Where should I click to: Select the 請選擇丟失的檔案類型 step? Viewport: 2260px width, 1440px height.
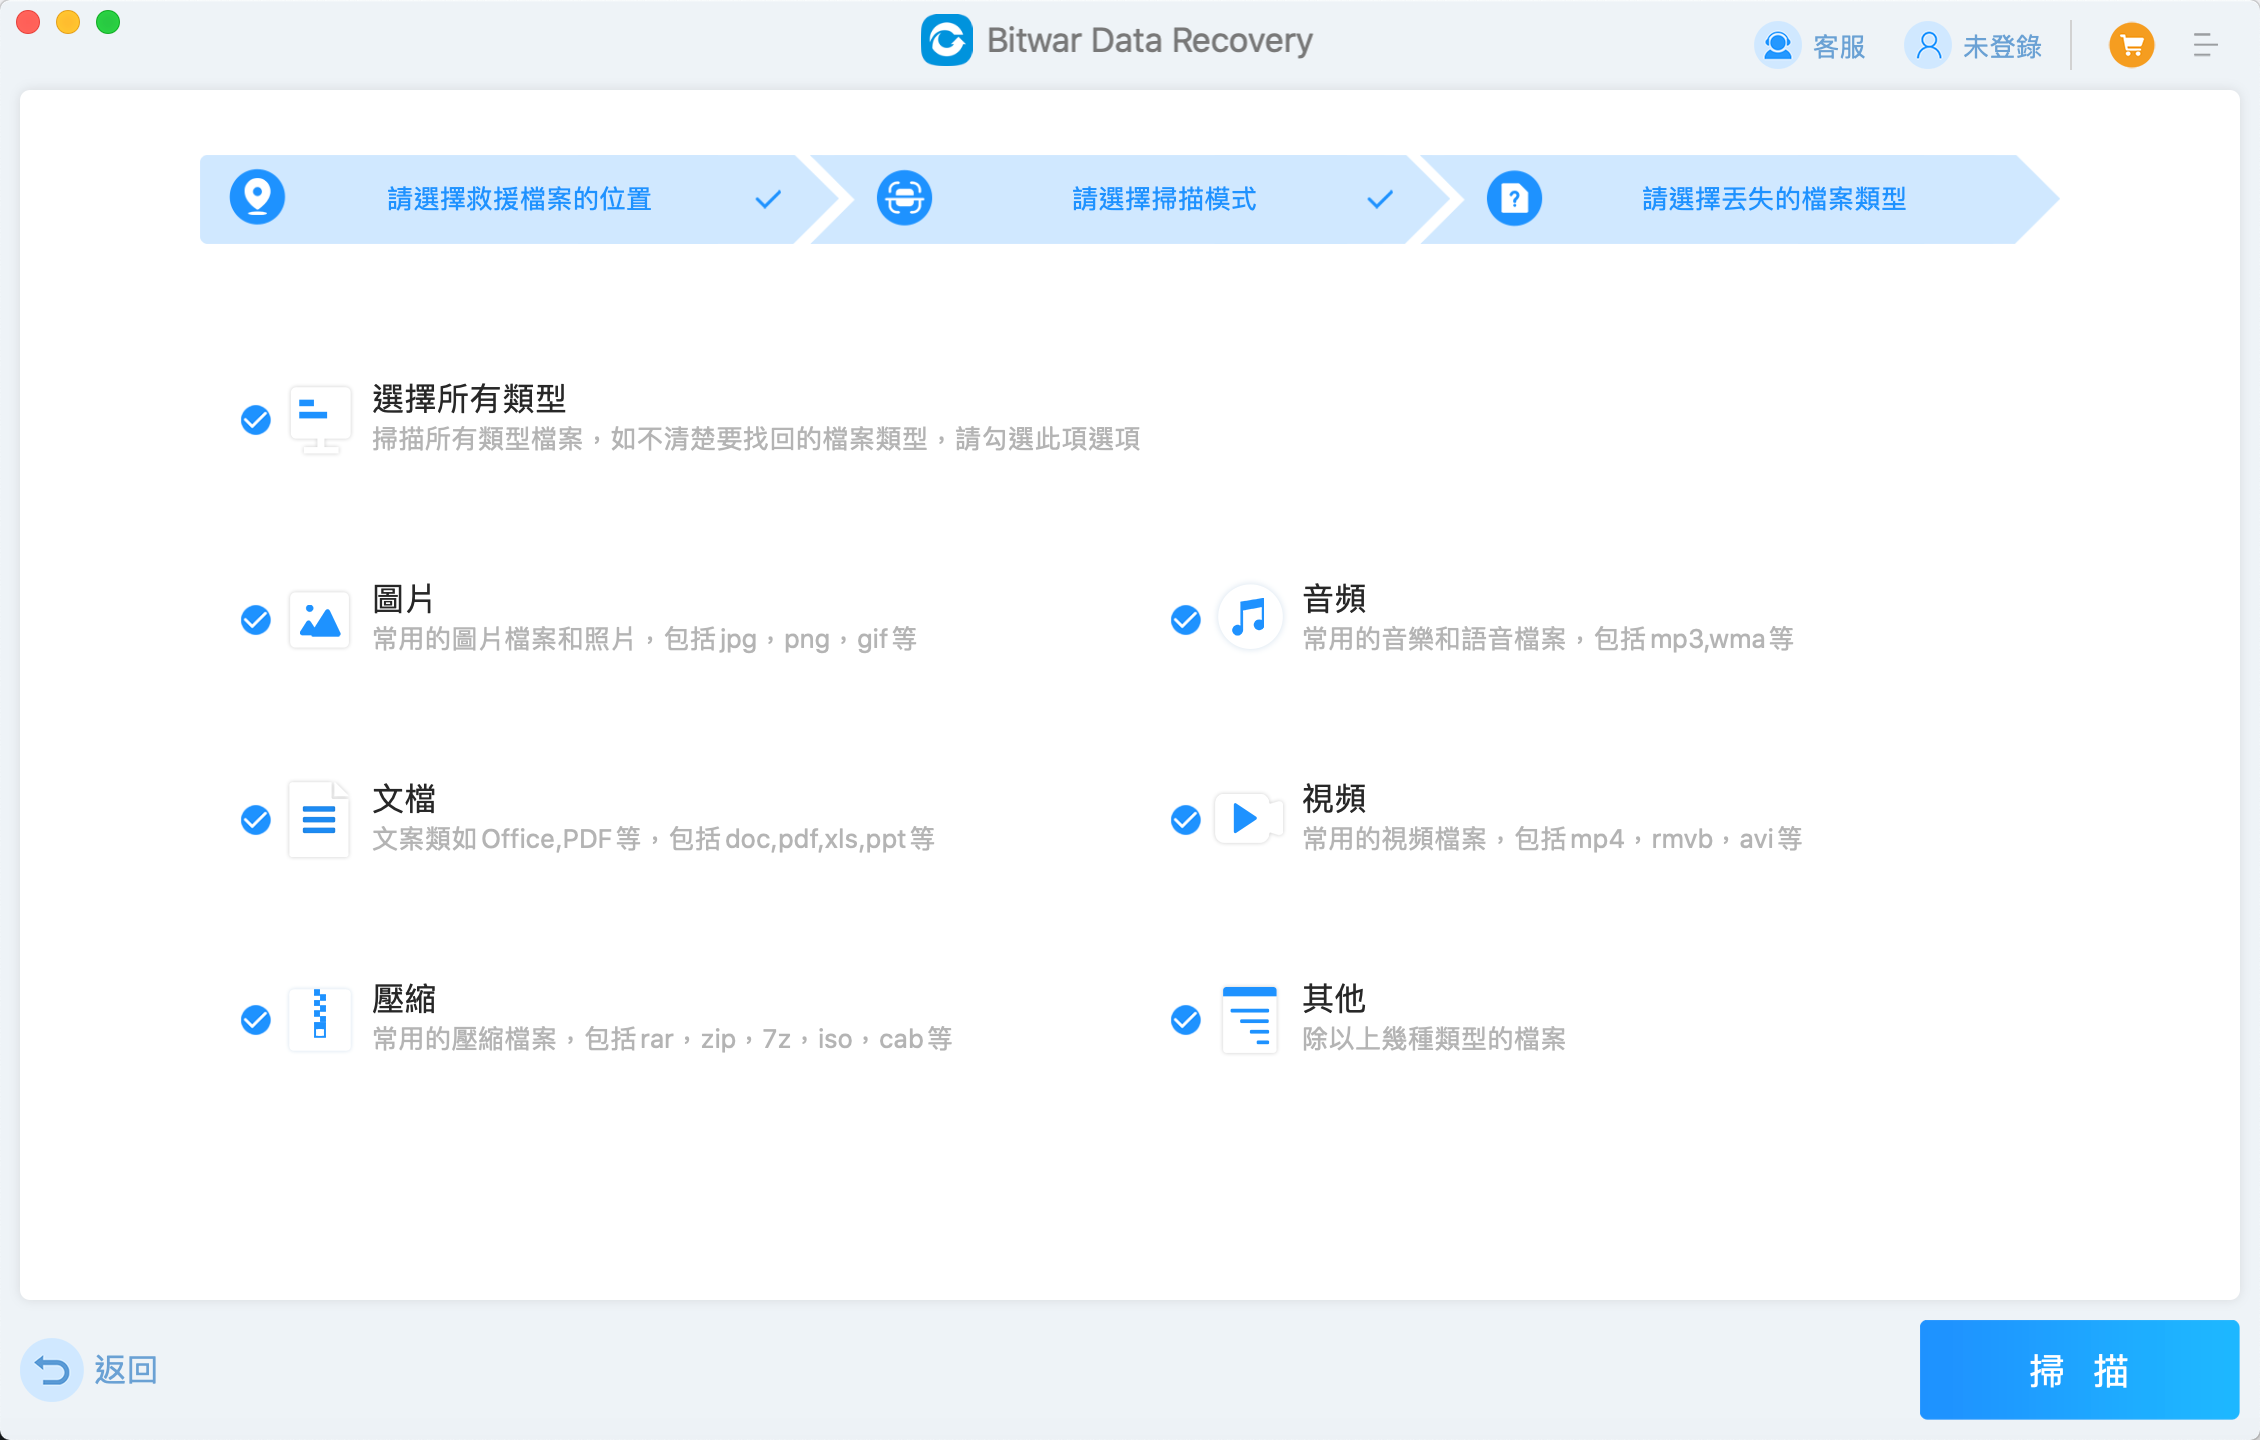click(x=1773, y=199)
